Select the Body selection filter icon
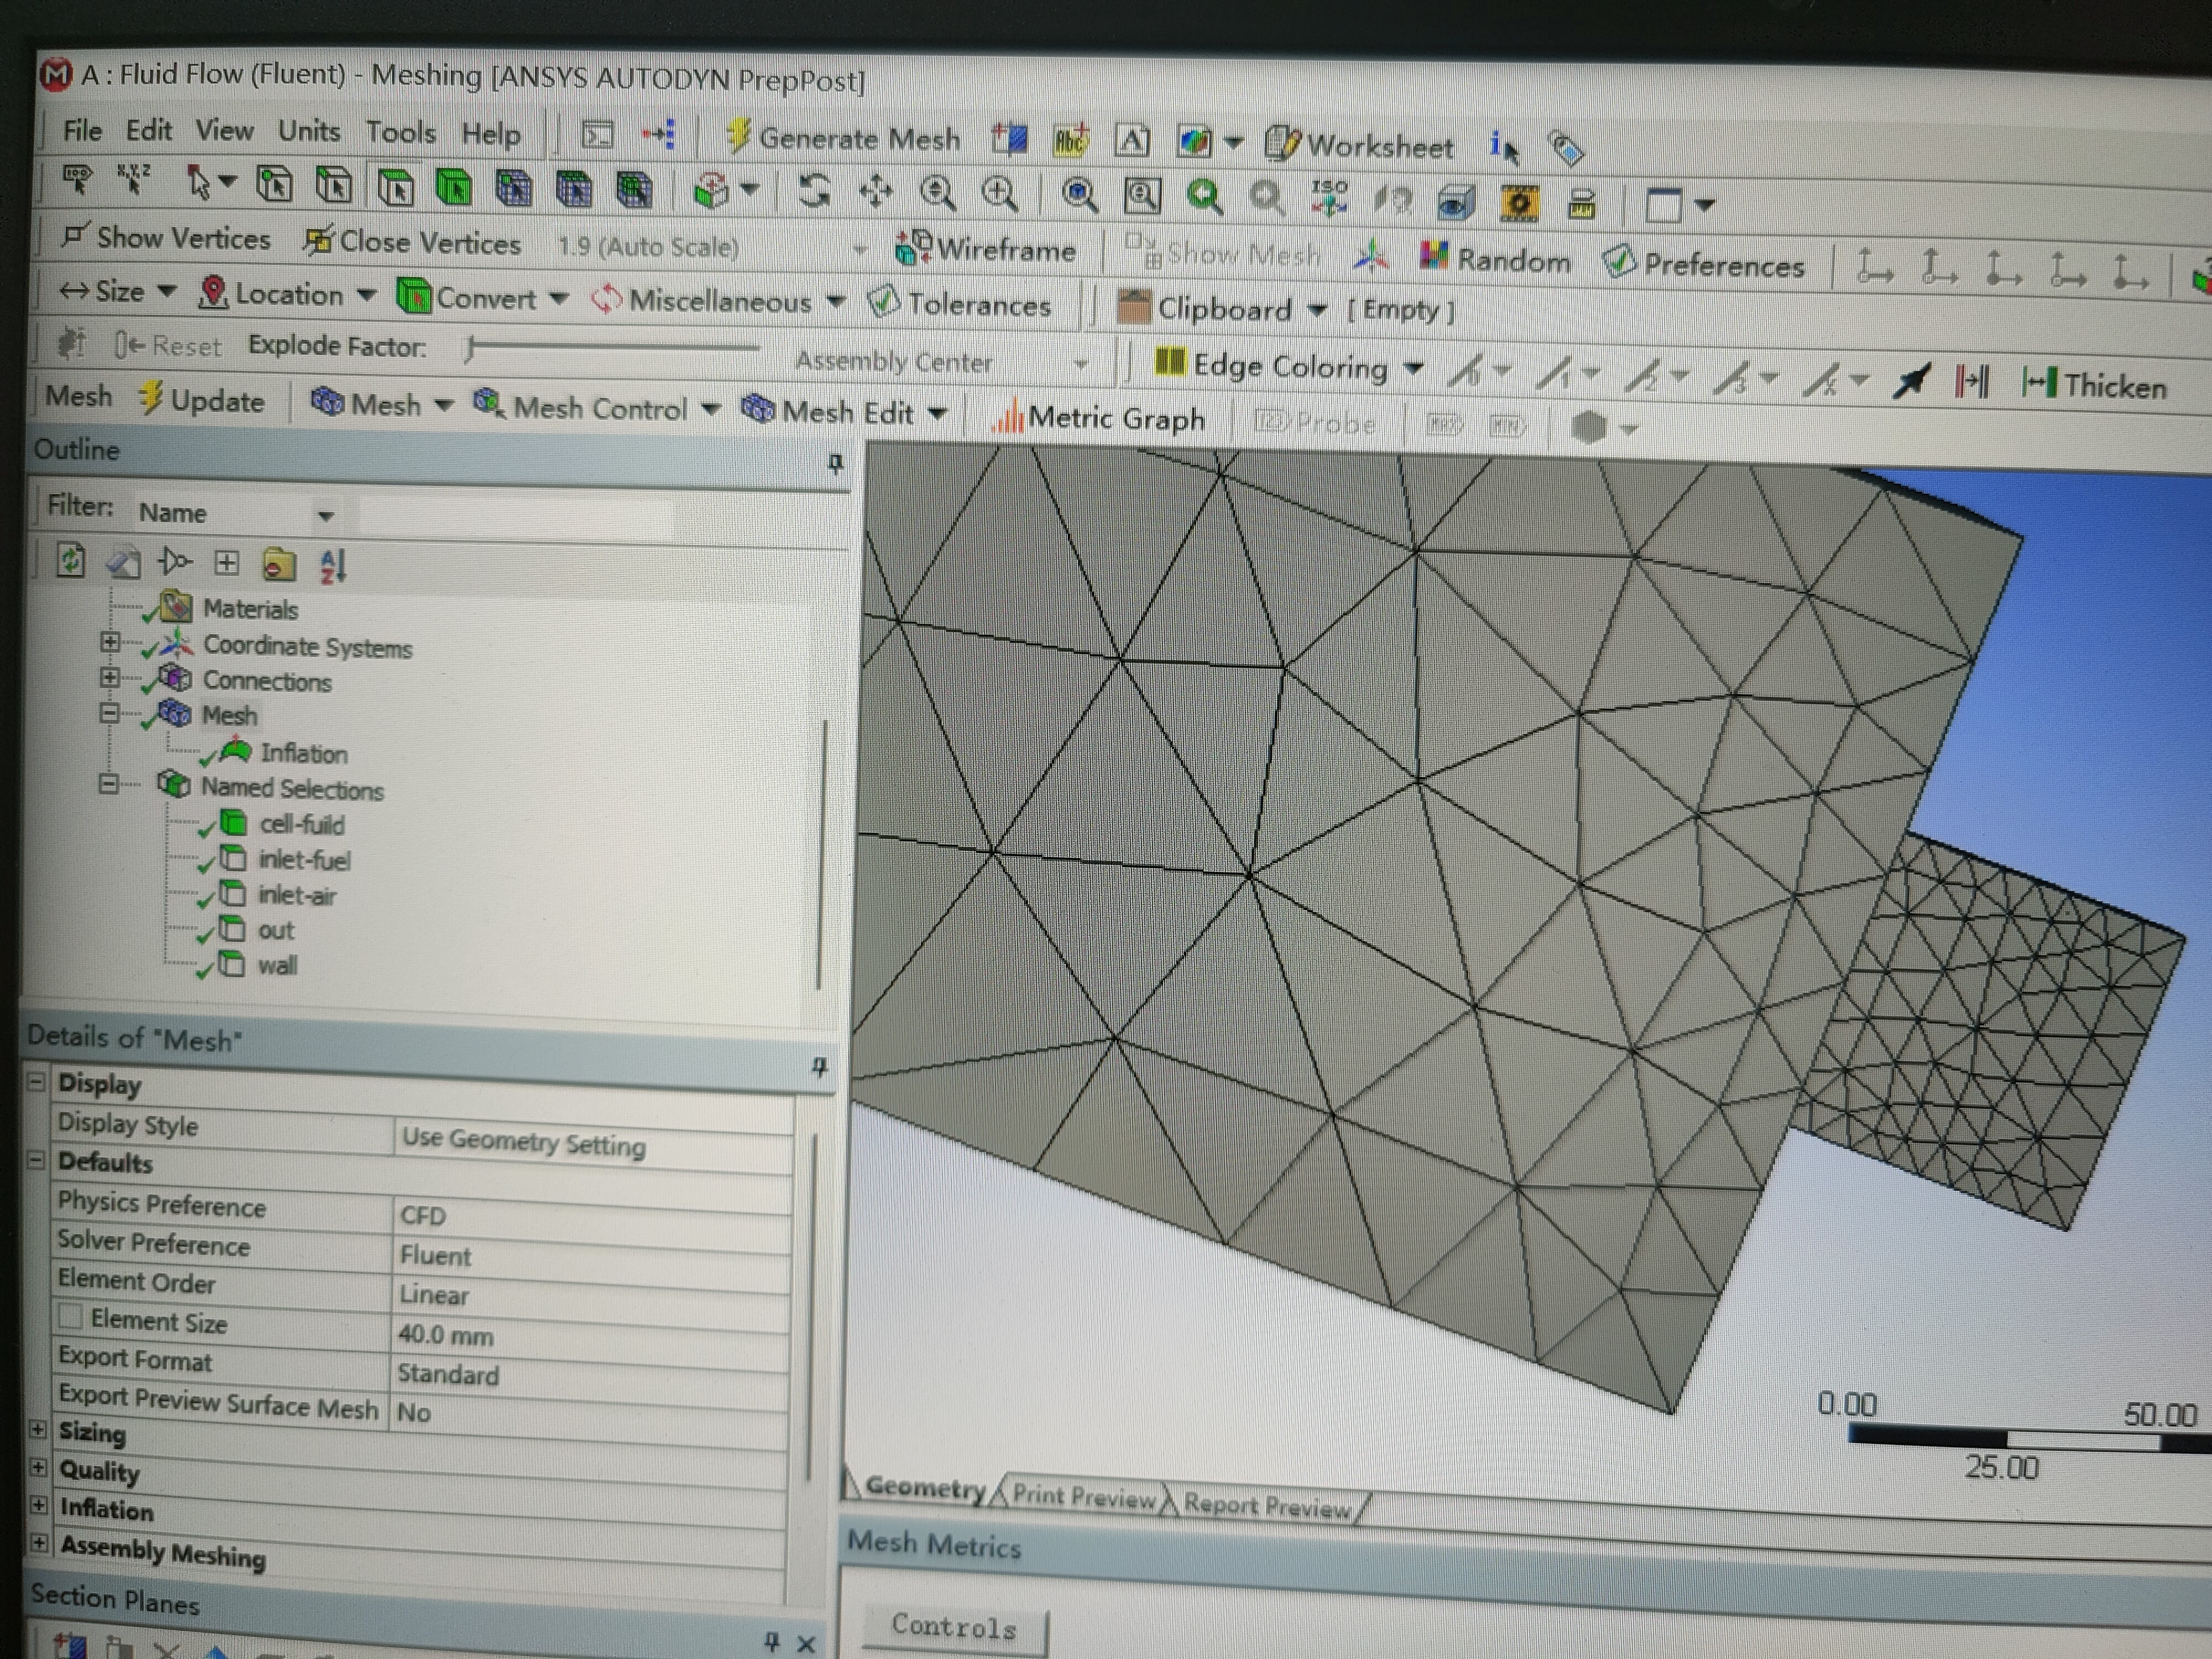Image resolution: width=2212 pixels, height=1659 pixels. click(x=454, y=188)
